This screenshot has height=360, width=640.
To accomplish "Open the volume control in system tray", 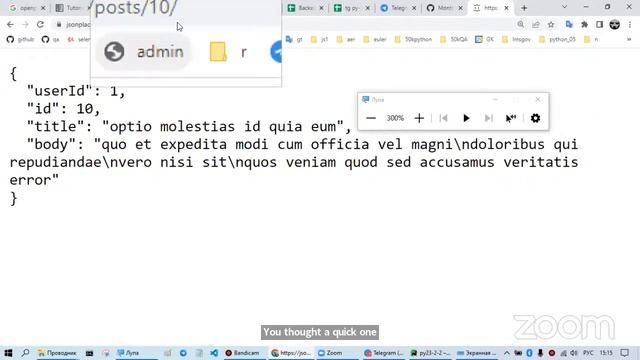I will click(x=574, y=353).
